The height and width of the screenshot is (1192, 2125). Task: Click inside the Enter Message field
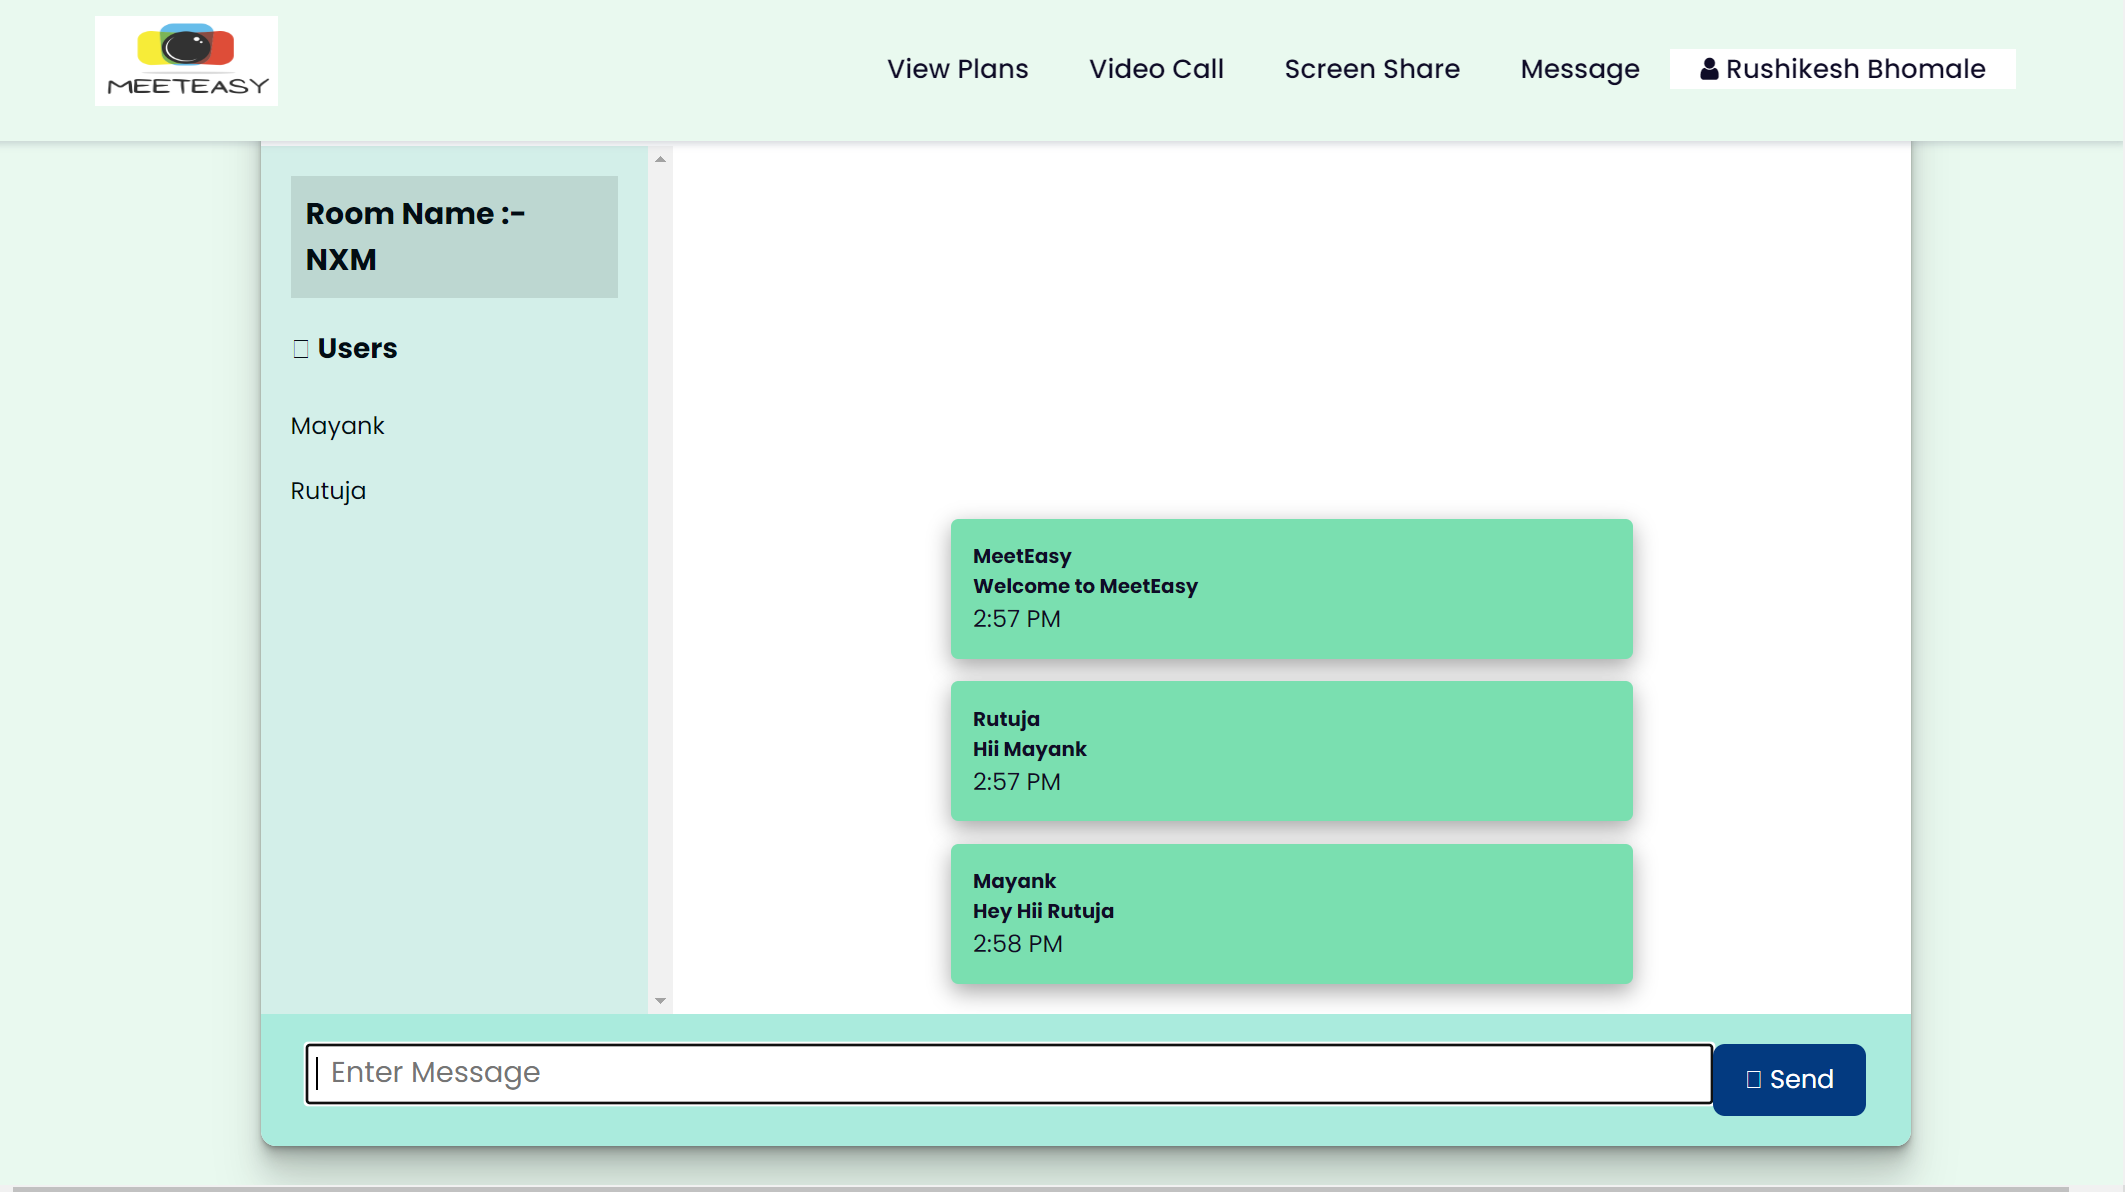click(x=1009, y=1073)
